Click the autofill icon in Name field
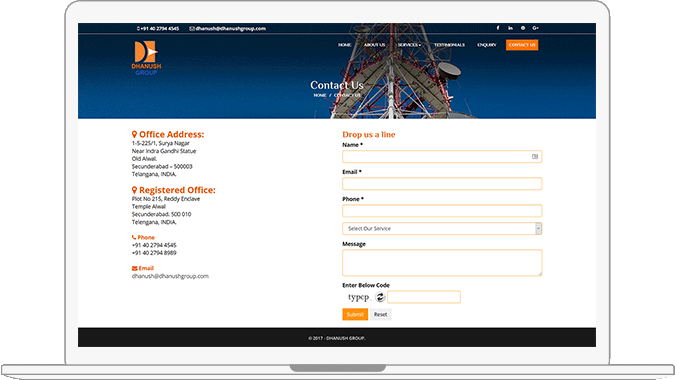The image size is (675, 380). (x=535, y=157)
